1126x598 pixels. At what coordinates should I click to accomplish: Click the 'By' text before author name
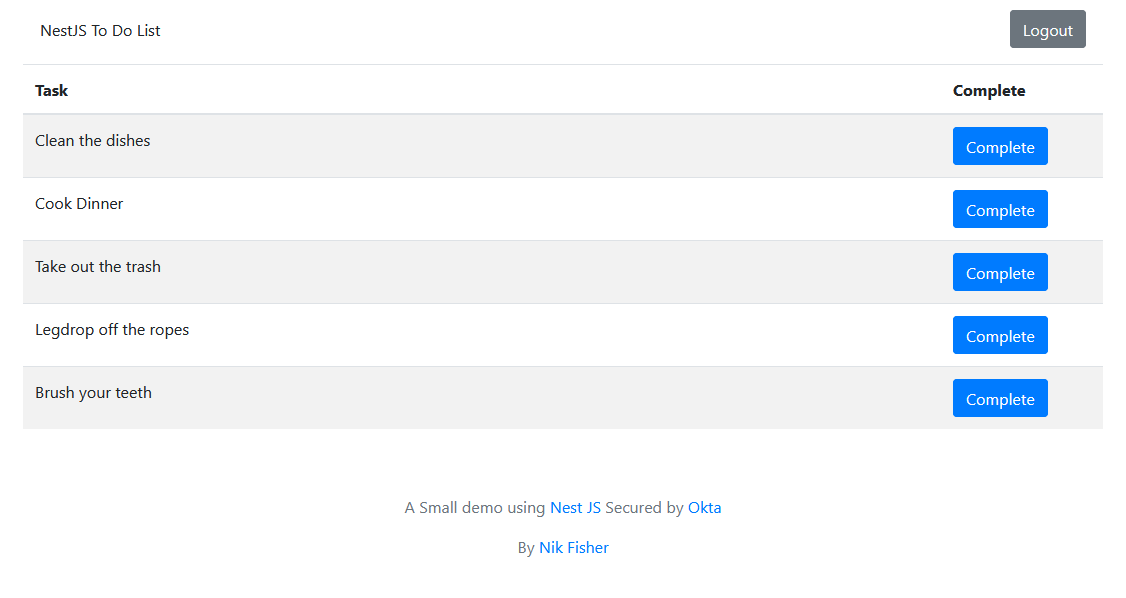click(x=526, y=548)
